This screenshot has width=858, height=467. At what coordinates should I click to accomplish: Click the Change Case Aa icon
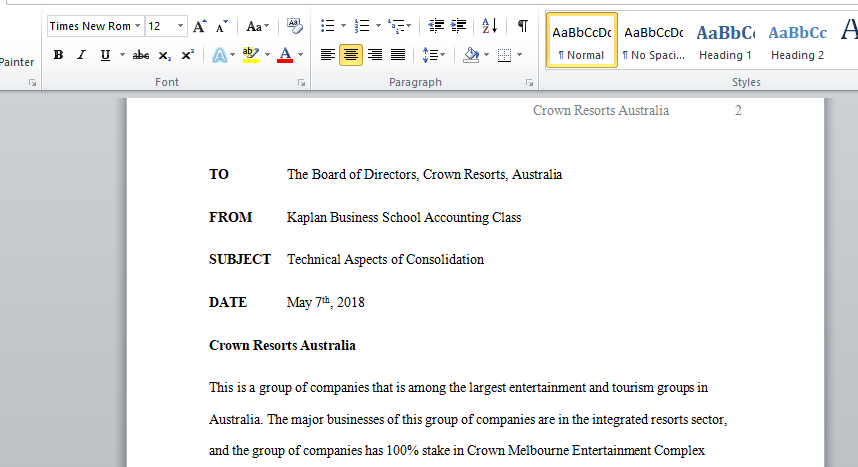pyautogui.click(x=254, y=26)
